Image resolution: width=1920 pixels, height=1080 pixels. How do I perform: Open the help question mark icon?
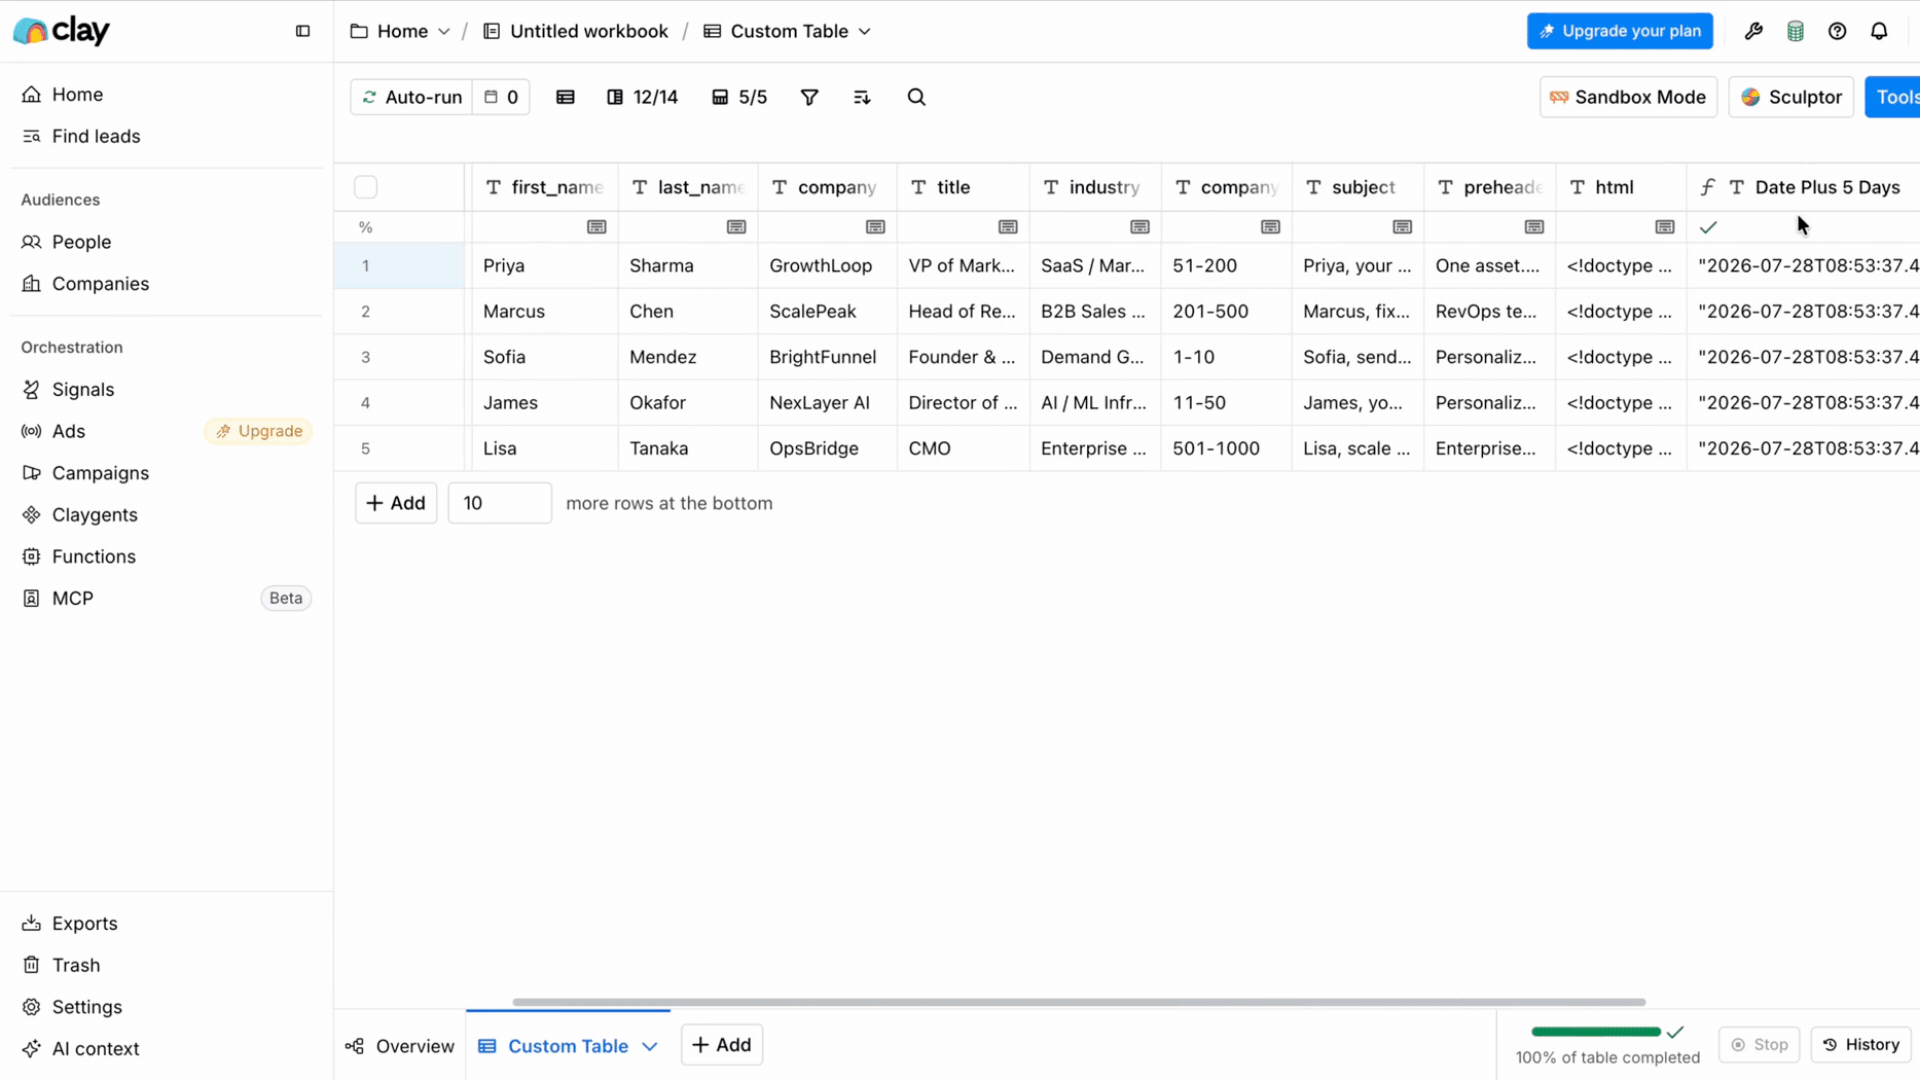click(x=1837, y=31)
